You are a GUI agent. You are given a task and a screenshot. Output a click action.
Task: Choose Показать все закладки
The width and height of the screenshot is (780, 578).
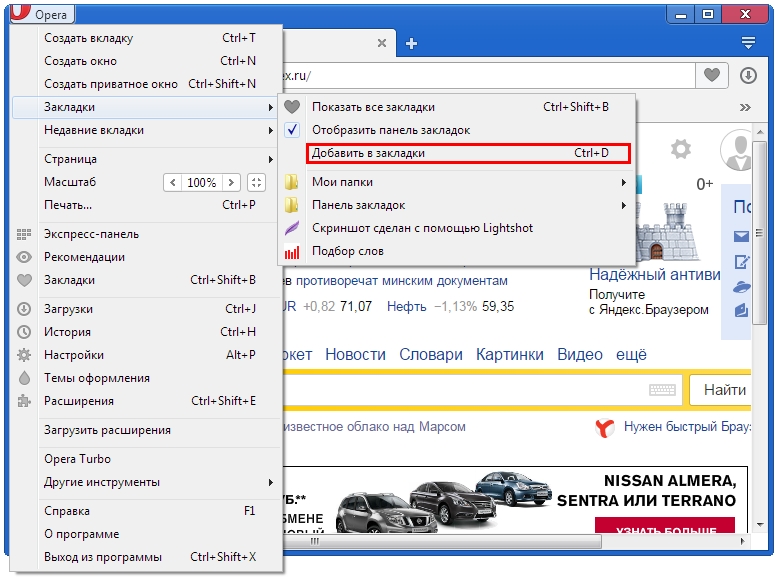pyautogui.click(x=457, y=107)
